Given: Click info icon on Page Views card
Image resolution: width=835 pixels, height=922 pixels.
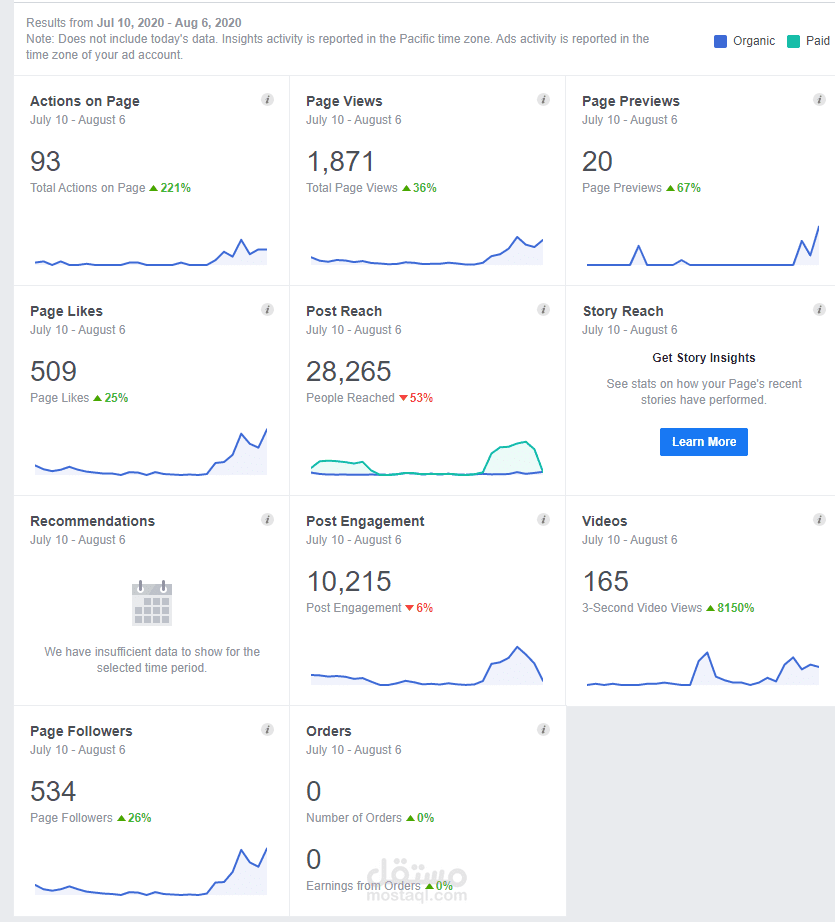Looking at the screenshot, I should coord(543,99).
